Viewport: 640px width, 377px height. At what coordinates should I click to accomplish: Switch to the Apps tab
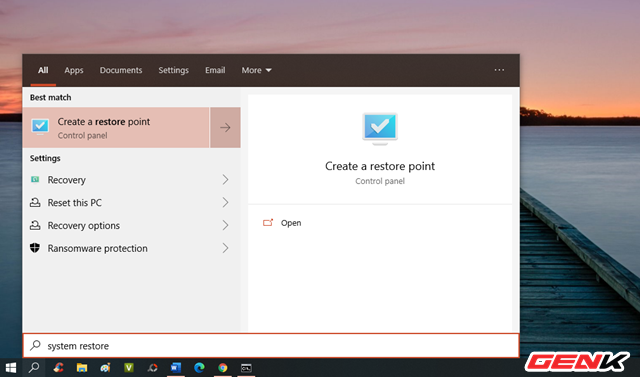(74, 70)
